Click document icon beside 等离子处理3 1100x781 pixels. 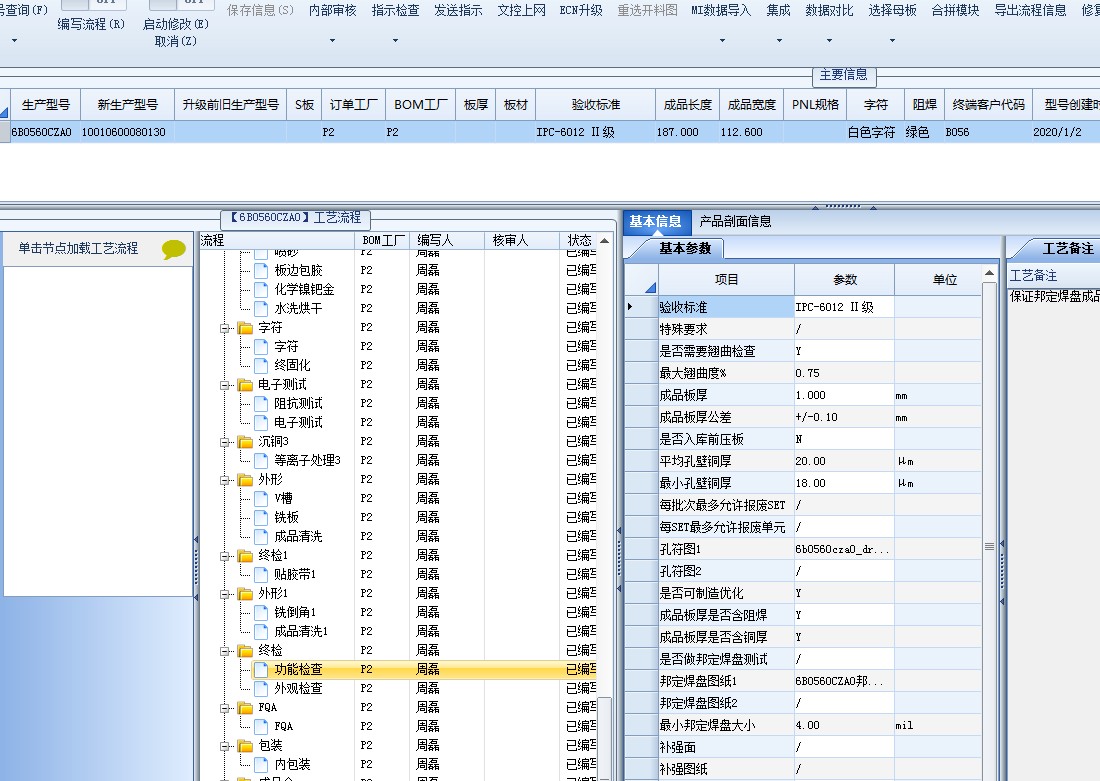[261, 460]
